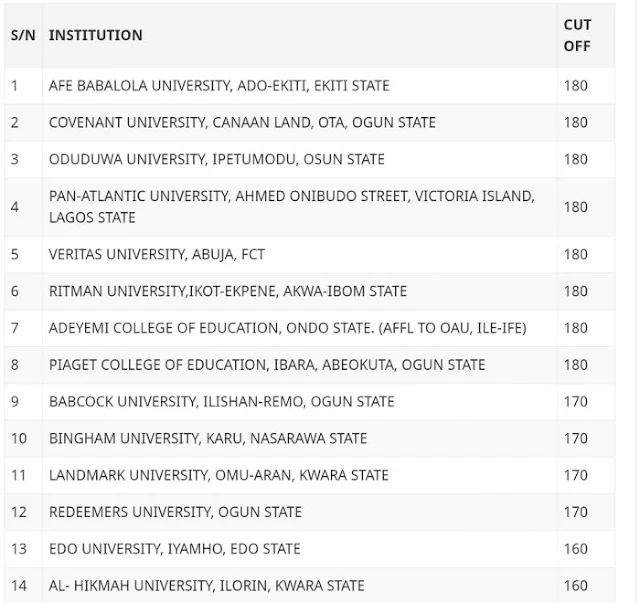Click Bingham University, Karu entry
This screenshot has width=640, height=603.
pos(208,438)
